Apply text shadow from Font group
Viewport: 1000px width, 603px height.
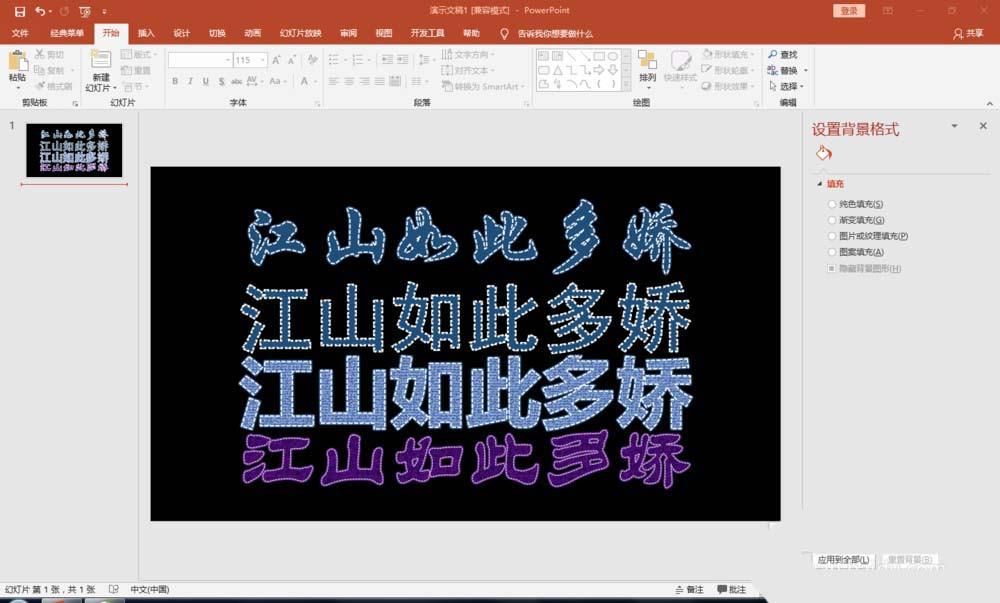[221, 80]
